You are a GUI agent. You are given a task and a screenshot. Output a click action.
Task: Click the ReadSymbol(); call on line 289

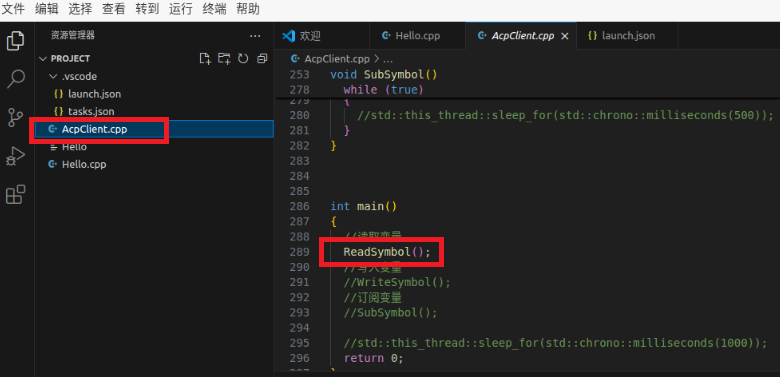pos(387,252)
